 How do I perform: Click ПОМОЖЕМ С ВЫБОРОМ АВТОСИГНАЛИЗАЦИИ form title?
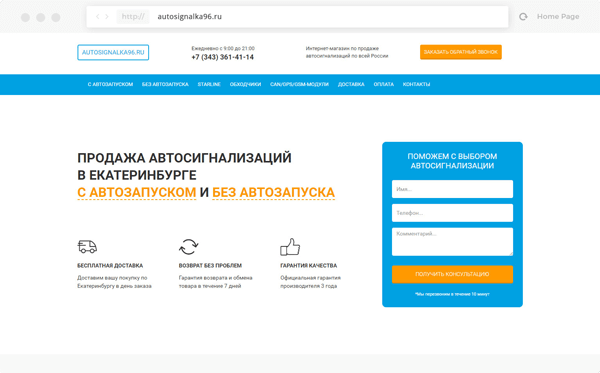click(452, 161)
